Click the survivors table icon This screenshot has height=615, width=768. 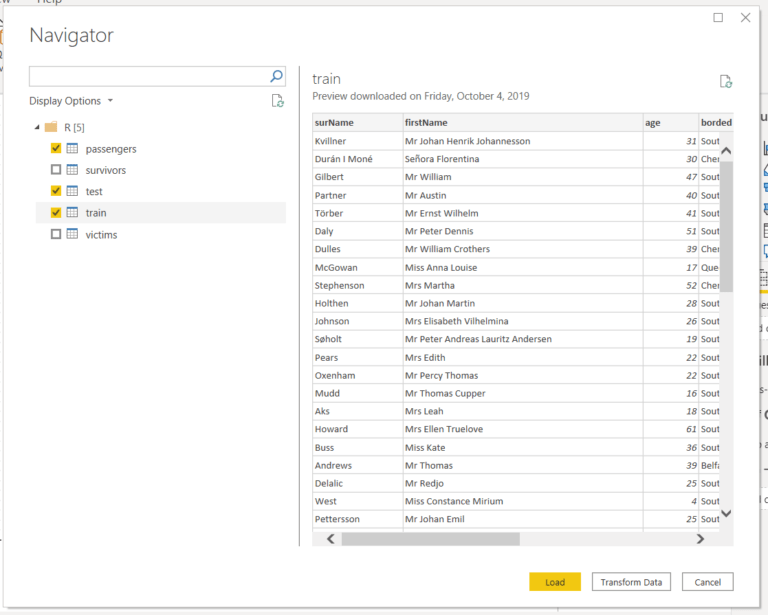tap(72, 170)
